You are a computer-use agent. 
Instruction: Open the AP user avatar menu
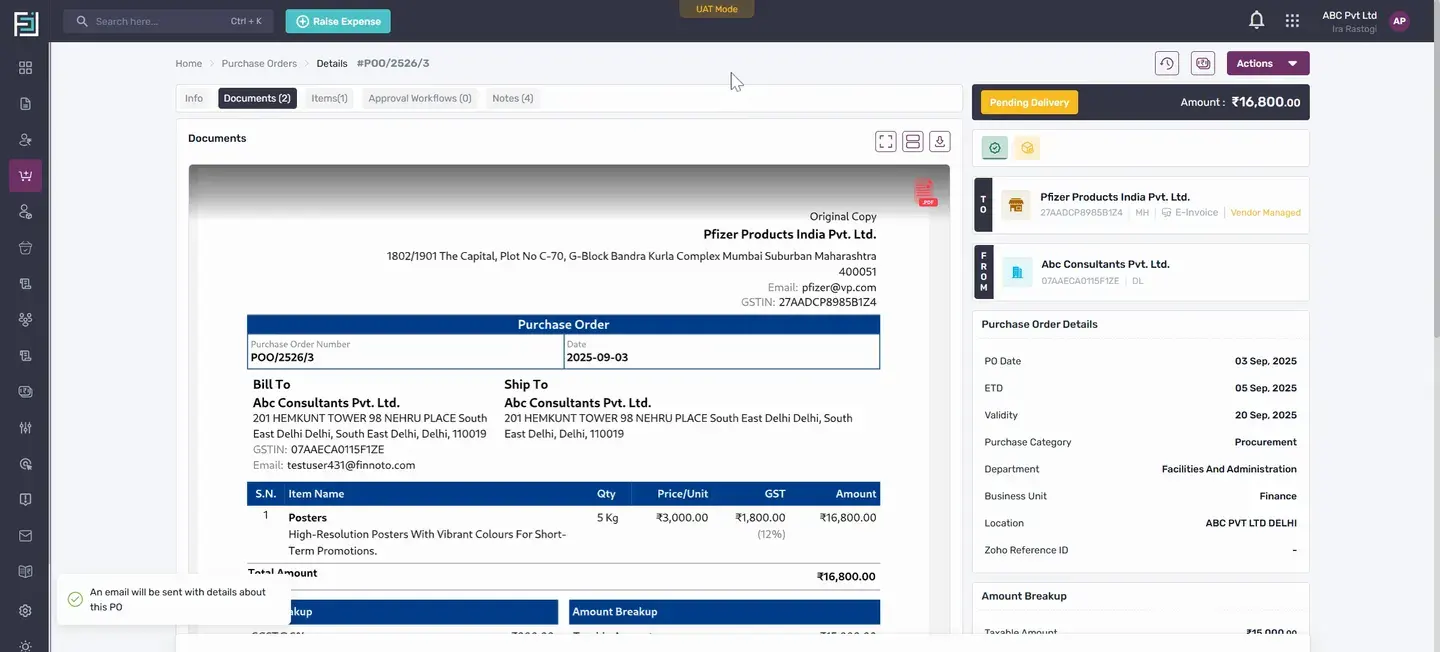1400,21
